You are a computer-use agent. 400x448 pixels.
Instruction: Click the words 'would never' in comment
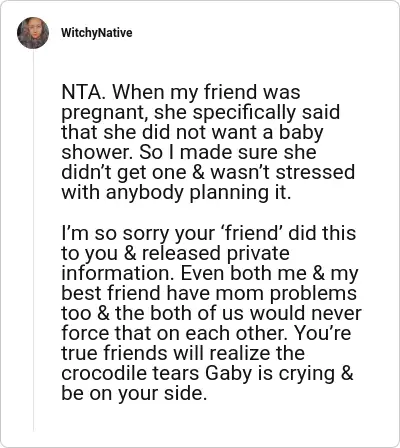click(x=306, y=313)
